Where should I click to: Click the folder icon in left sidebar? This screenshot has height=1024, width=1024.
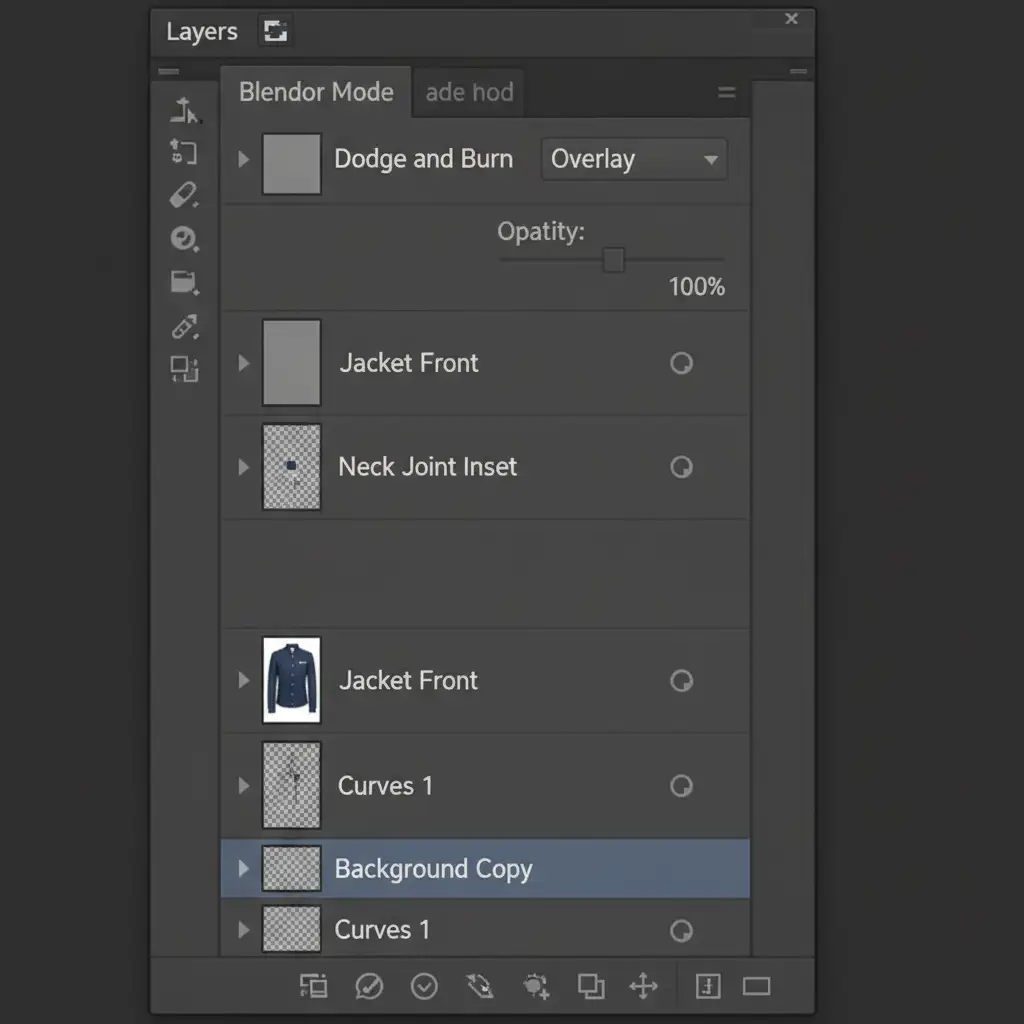tap(184, 283)
